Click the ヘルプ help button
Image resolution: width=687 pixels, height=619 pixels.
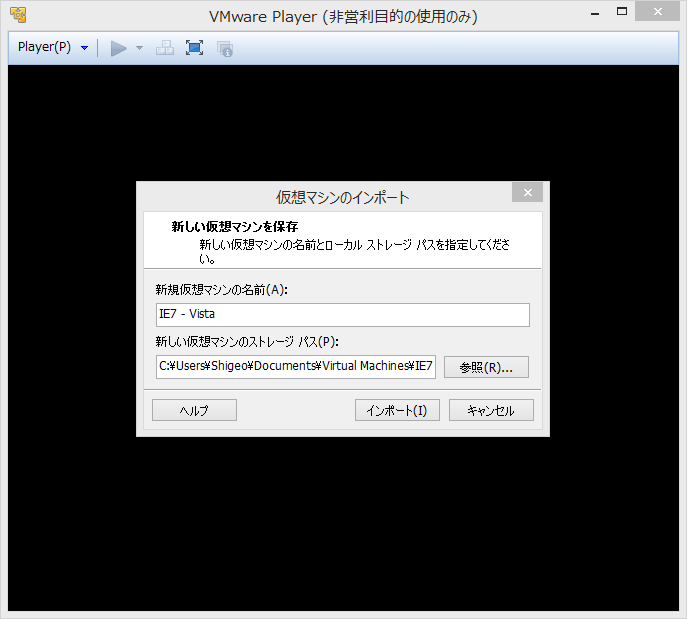pos(195,410)
